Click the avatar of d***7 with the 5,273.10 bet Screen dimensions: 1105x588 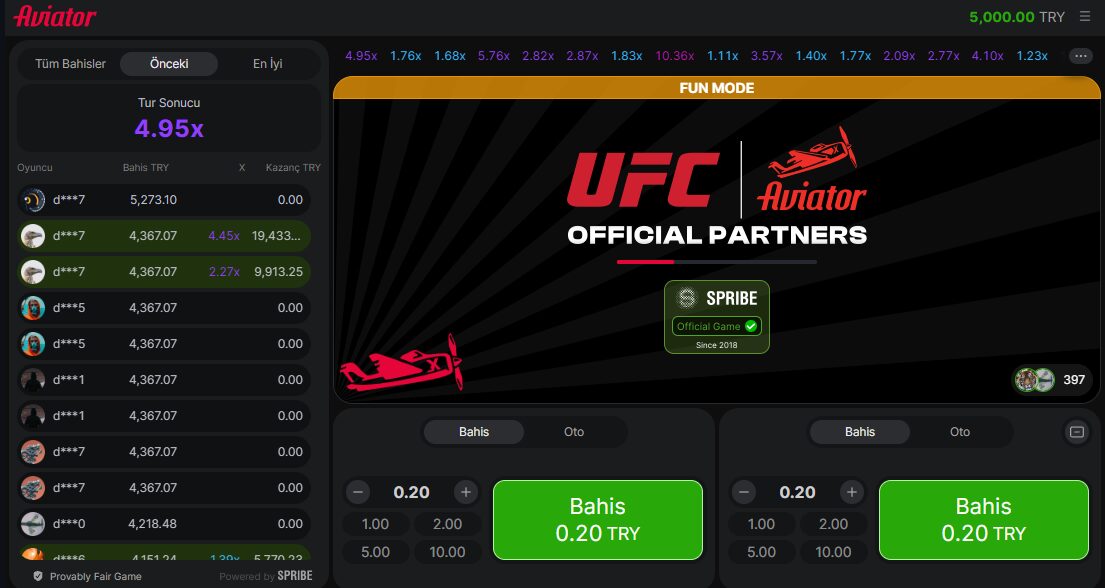[x=32, y=200]
